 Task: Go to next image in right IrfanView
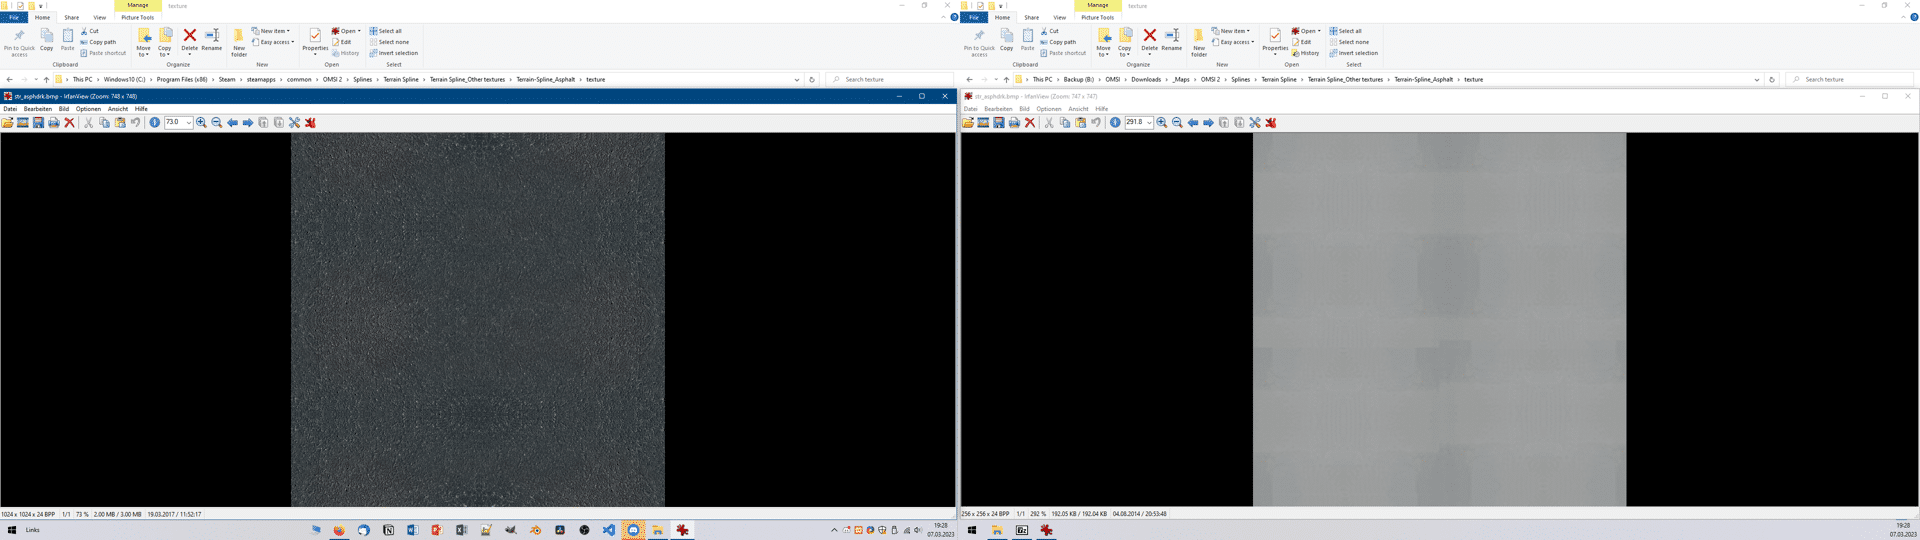[1208, 123]
